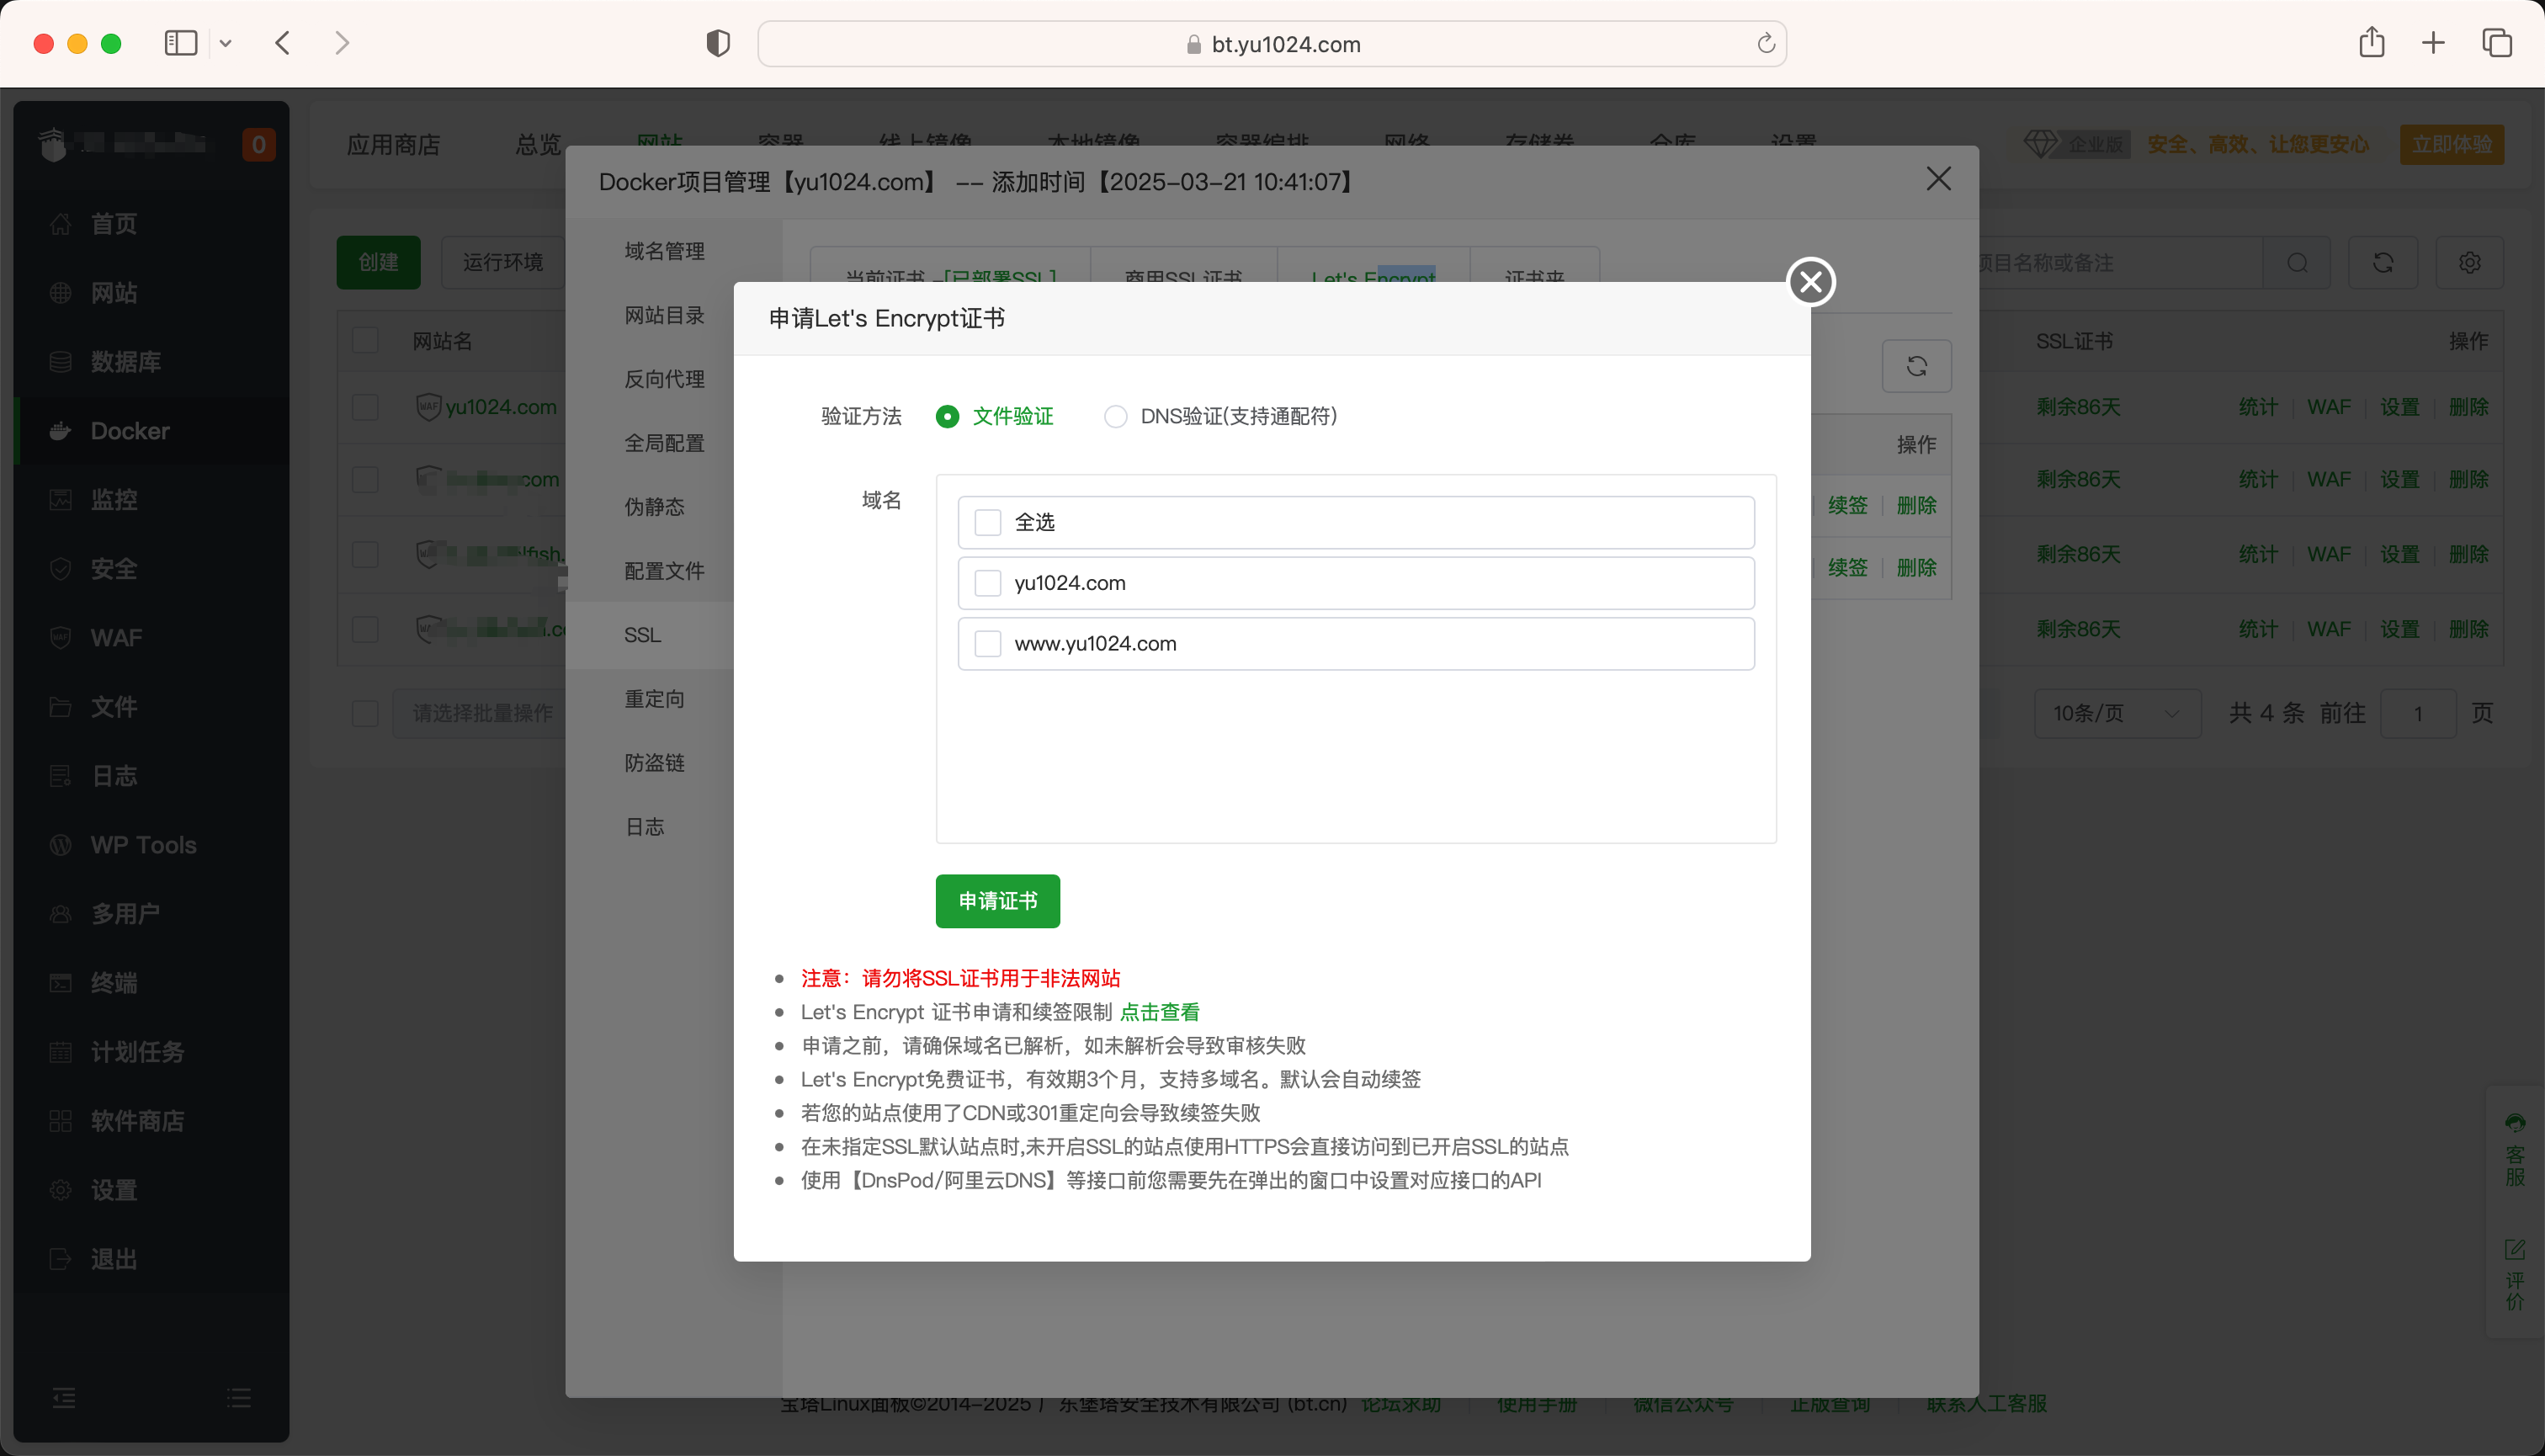Open the 点击查看 link about certificate limits
This screenshot has height=1456, width=2545.
pyautogui.click(x=1159, y=1012)
